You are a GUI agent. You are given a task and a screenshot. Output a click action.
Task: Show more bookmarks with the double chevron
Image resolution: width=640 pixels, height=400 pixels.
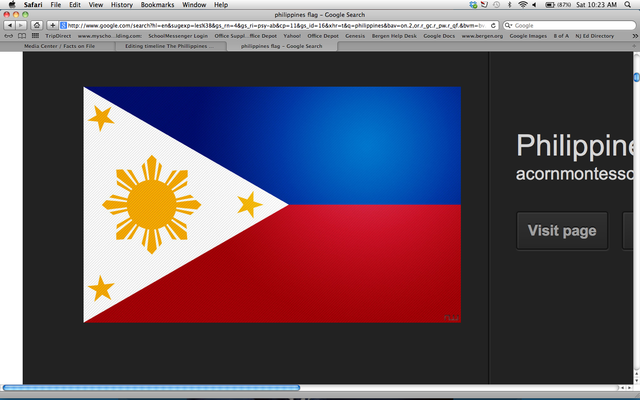[x=635, y=36]
